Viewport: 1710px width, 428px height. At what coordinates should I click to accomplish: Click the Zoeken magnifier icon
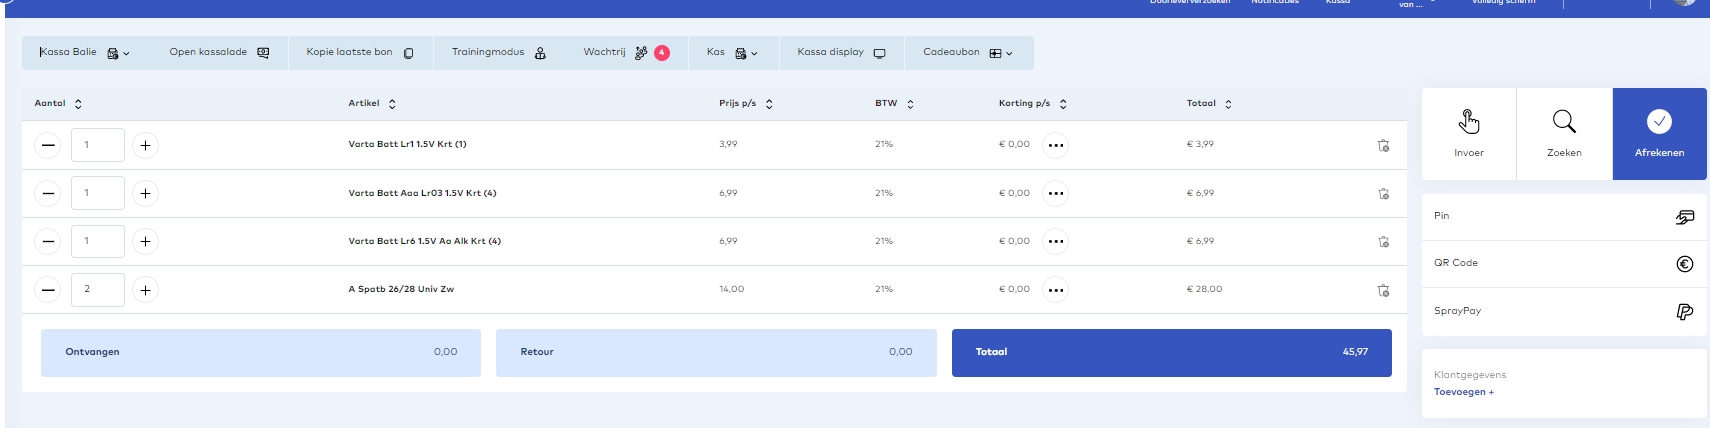point(1564,122)
